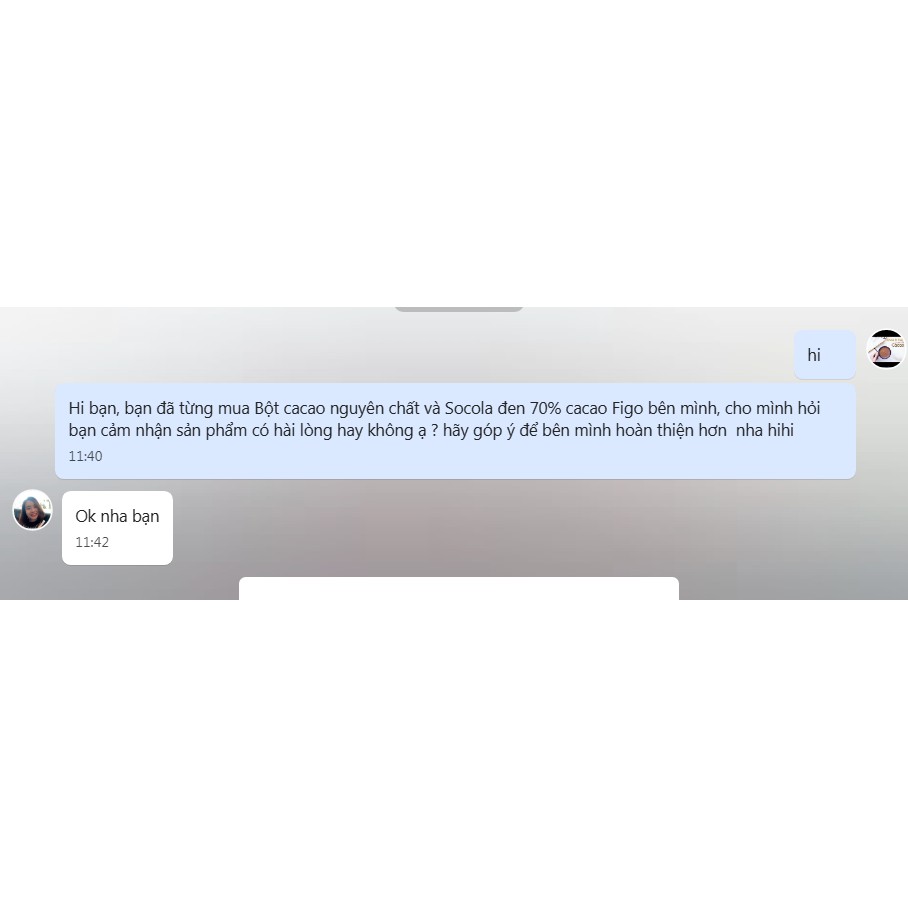This screenshot has height=908, width=908.
Task: Click the words 'Bột cacao nguyên chất'
Action: coord(337,409)
